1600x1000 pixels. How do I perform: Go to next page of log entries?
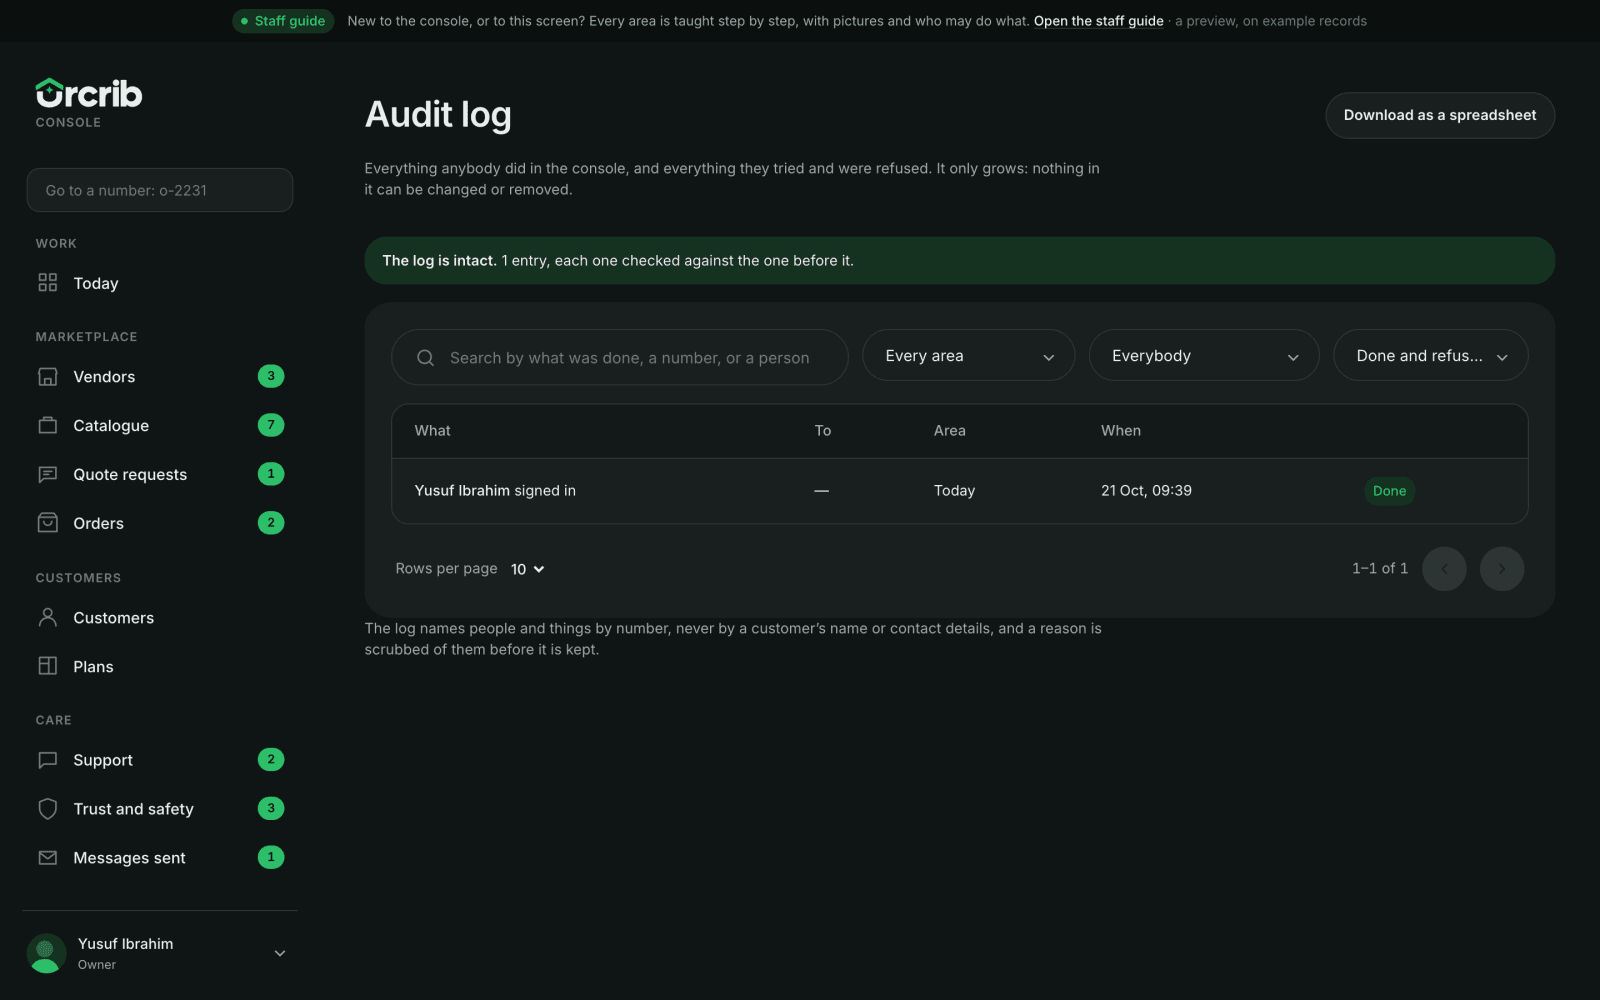coord(1502,569)
